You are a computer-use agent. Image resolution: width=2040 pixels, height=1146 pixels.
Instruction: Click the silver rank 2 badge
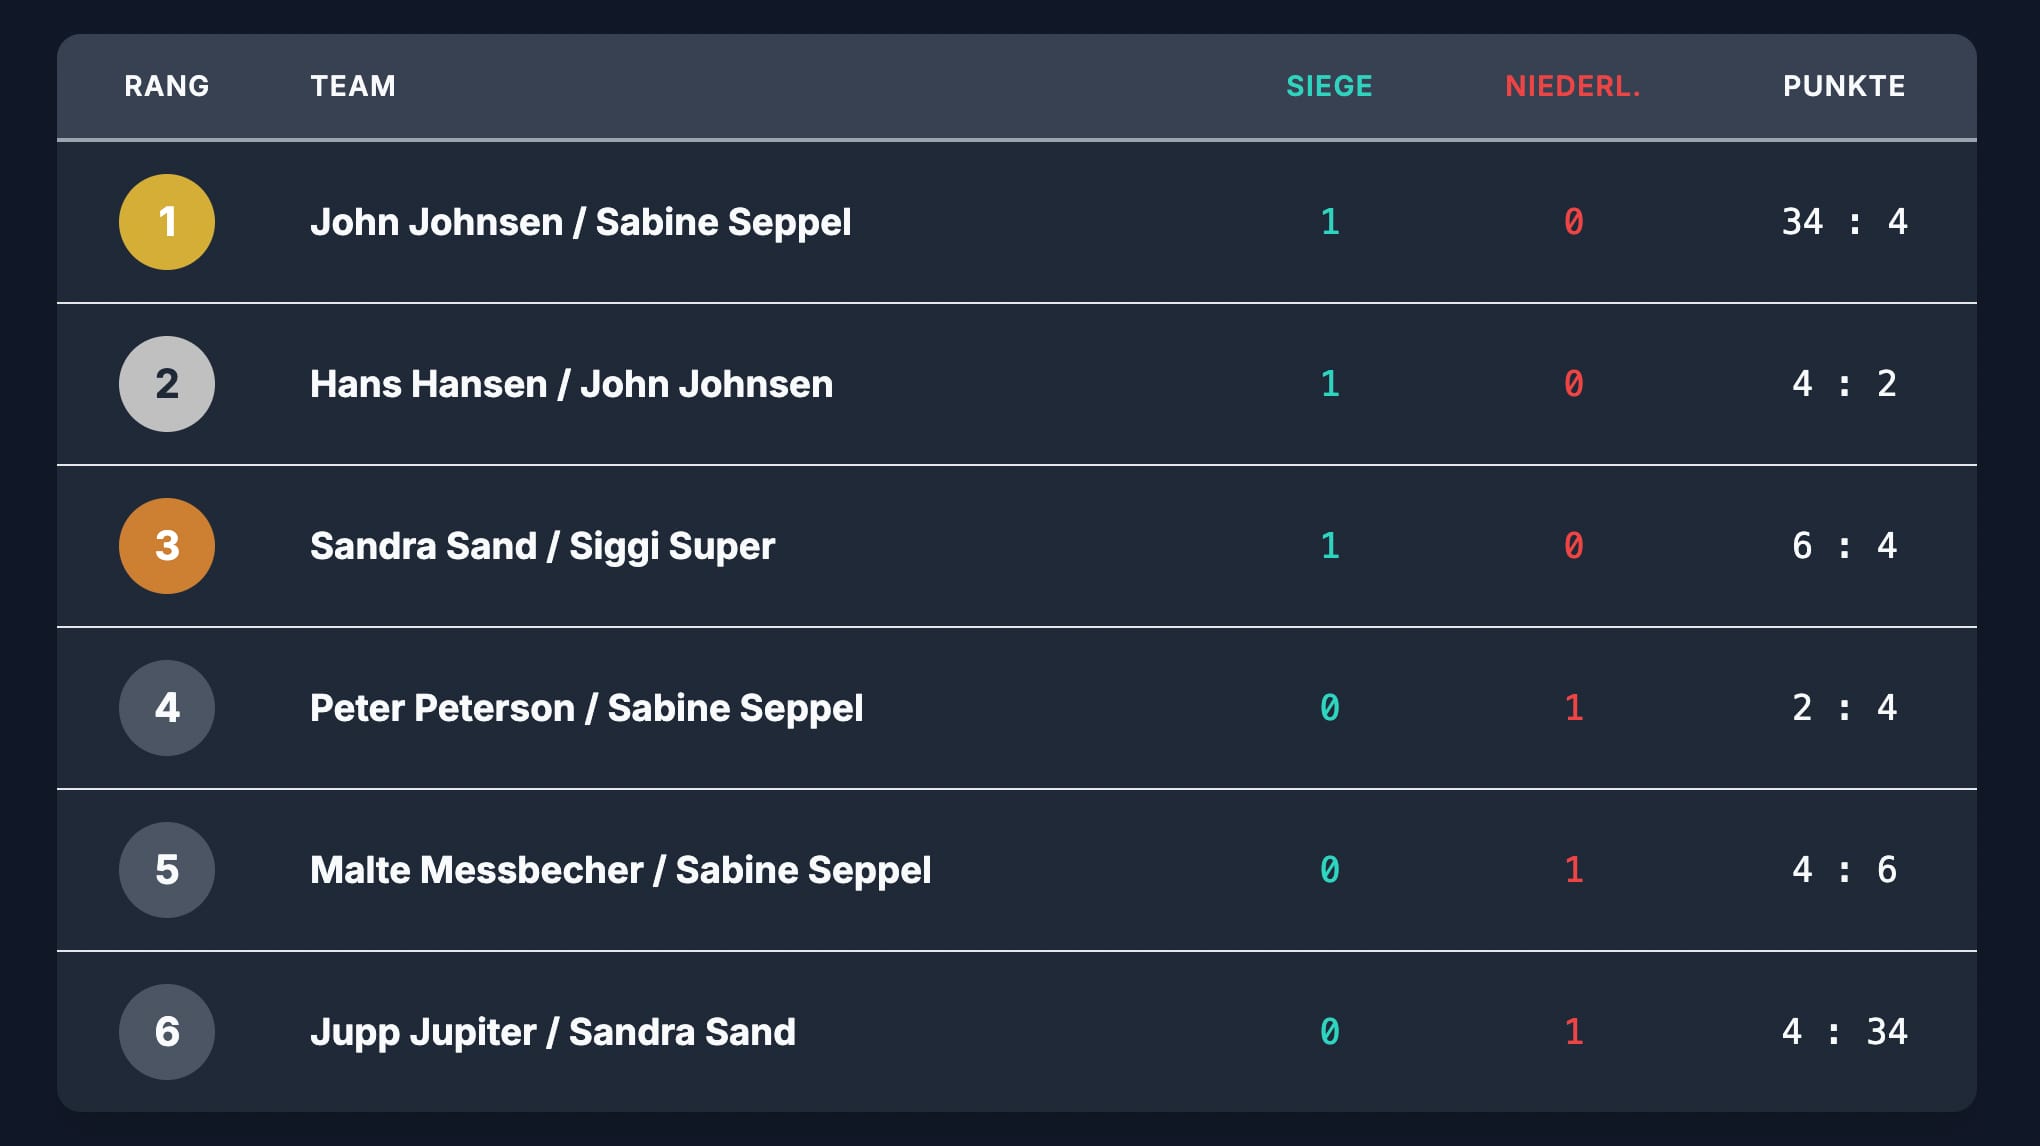coord(167,384)
